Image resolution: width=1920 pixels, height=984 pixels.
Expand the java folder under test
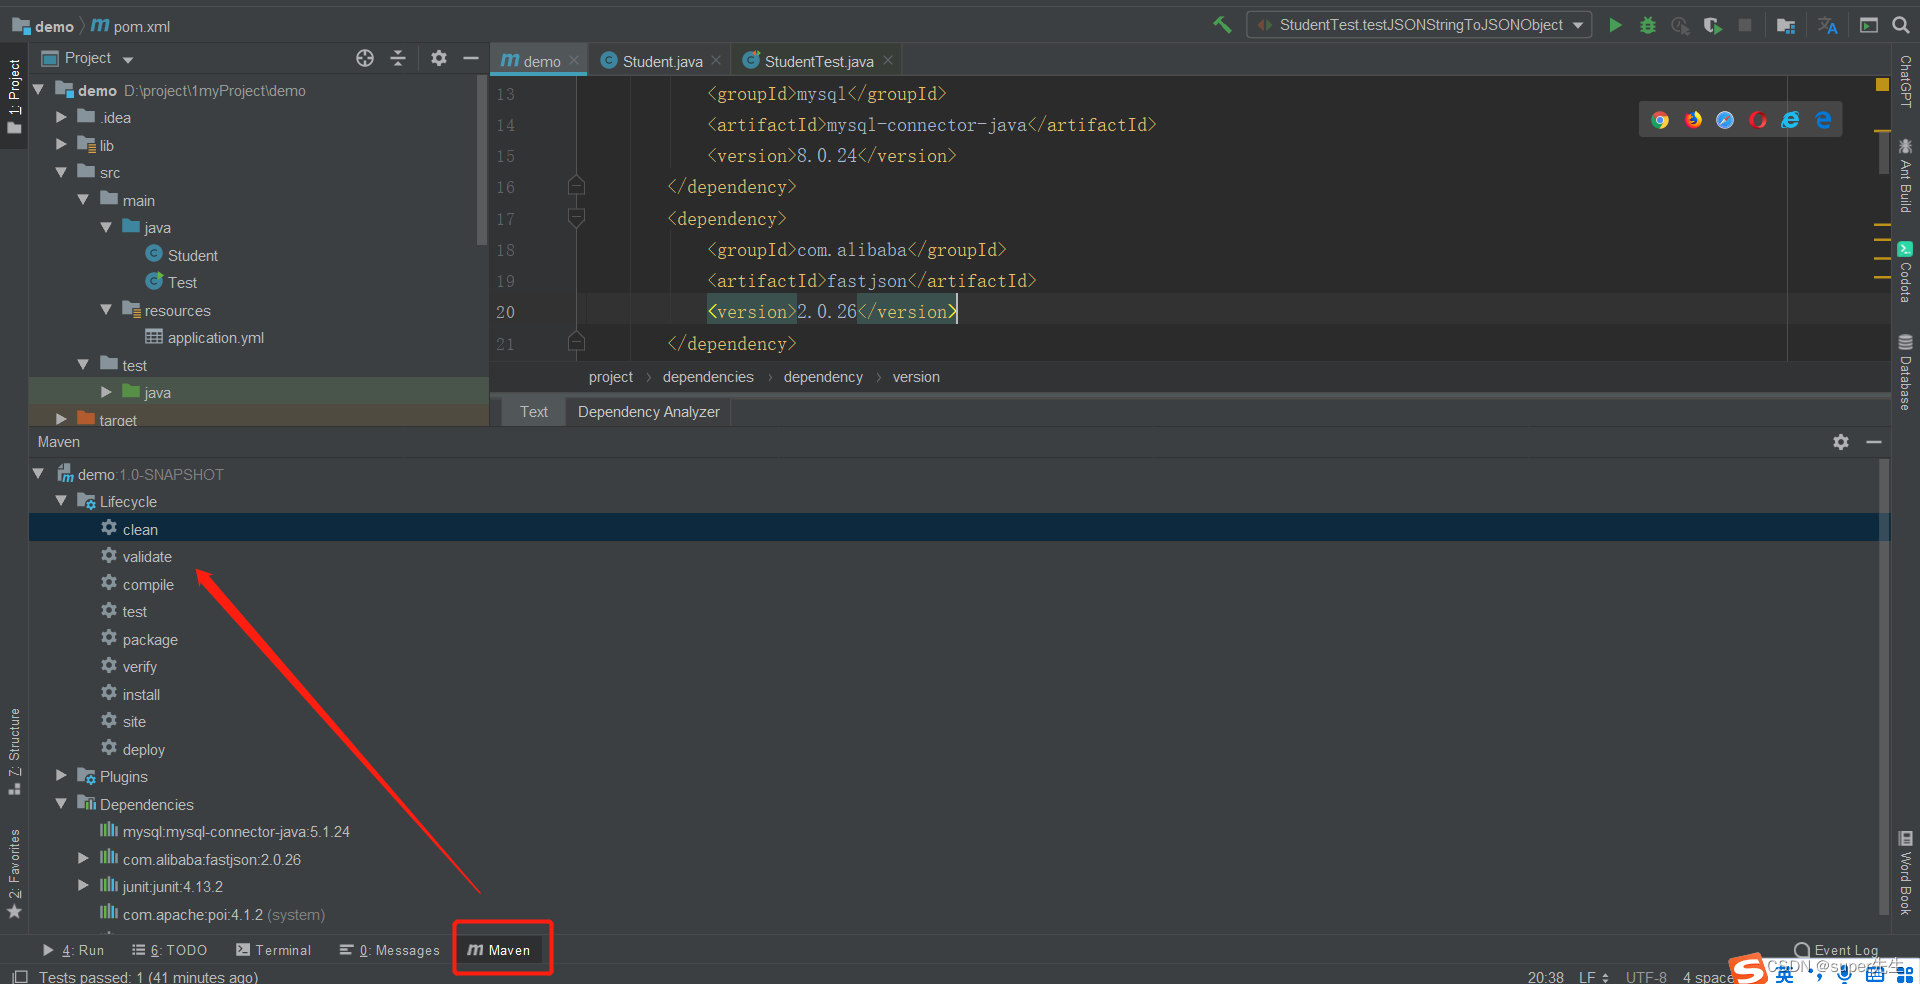tap(106, 392)
